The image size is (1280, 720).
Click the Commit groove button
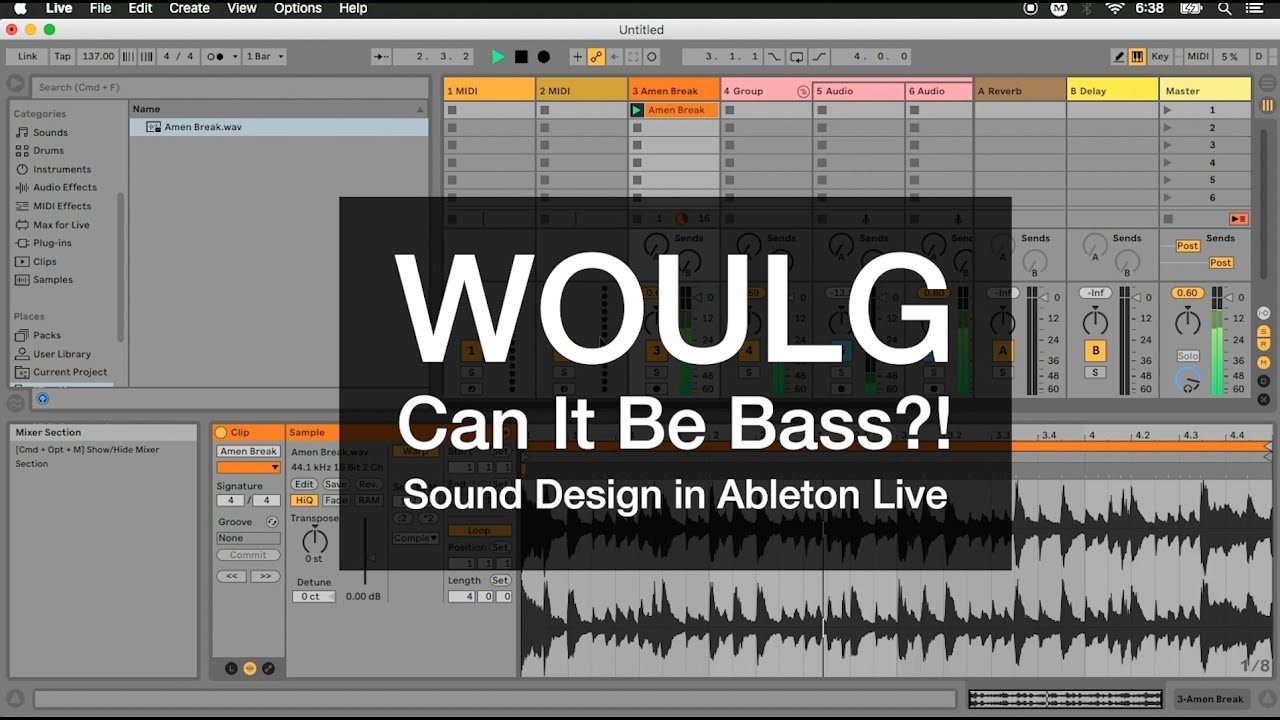pyautogui.click(x=249, y=555)
